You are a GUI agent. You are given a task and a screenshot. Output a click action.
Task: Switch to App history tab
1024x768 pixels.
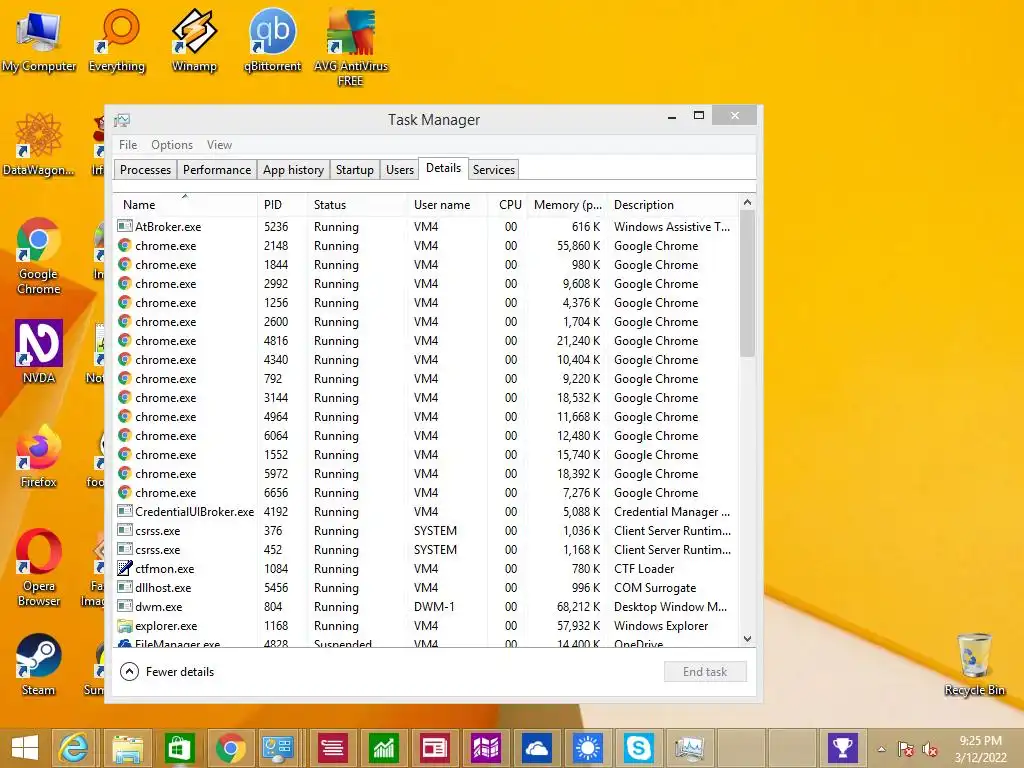click(293, 170)
